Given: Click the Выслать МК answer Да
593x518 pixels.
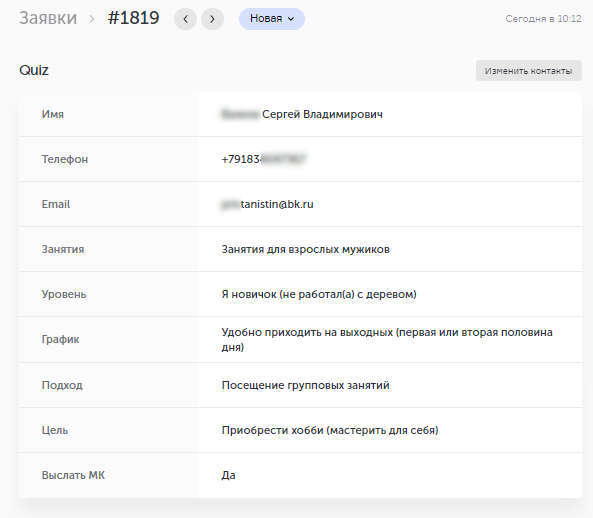Looking at the screenshot, I should coord(228,475).
